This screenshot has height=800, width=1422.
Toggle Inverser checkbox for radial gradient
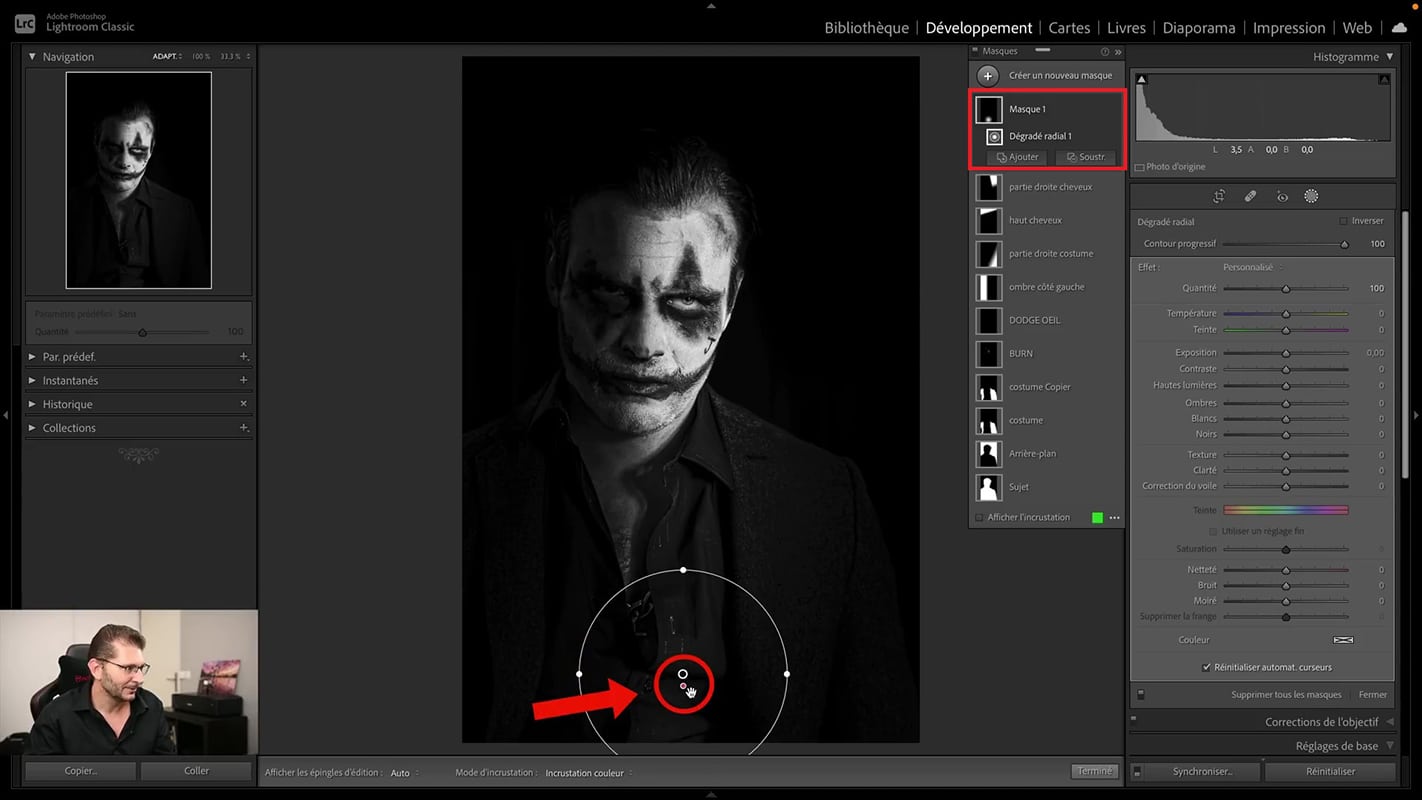pyautogui.click(x=1343, y=221)
